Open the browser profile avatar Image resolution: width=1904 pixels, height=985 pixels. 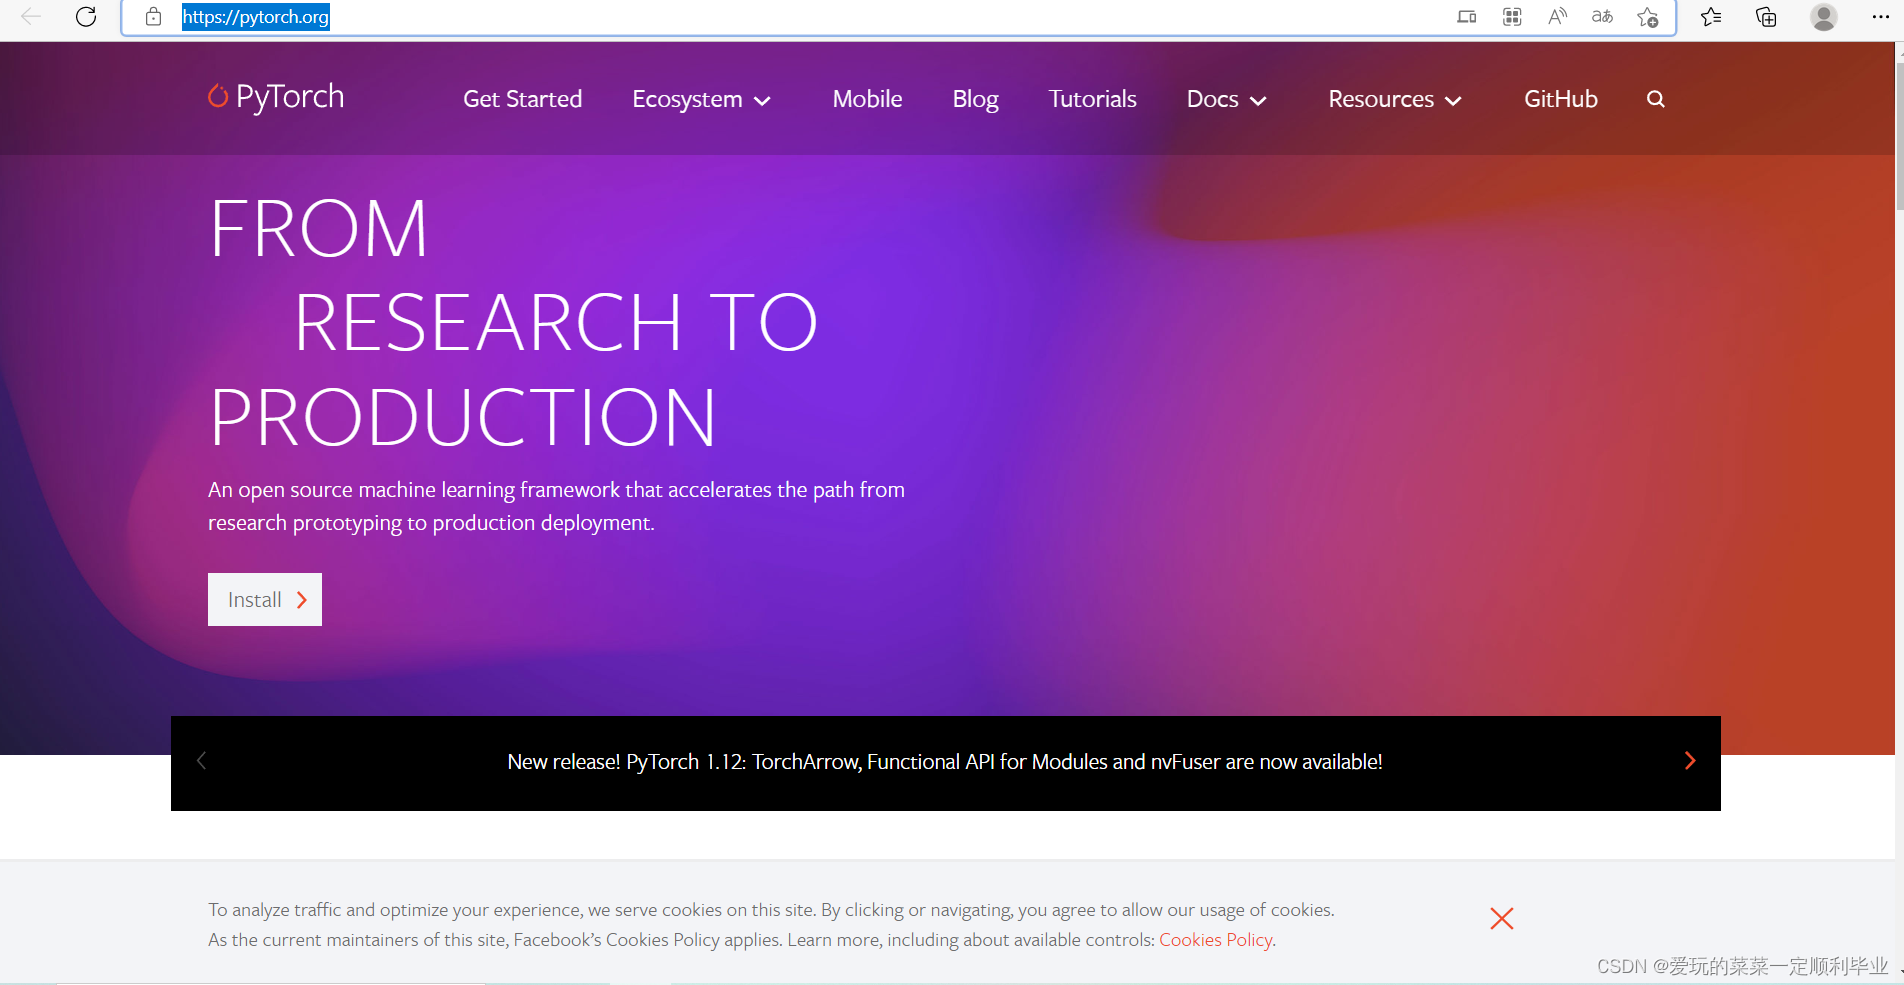tap(1824, 17)
